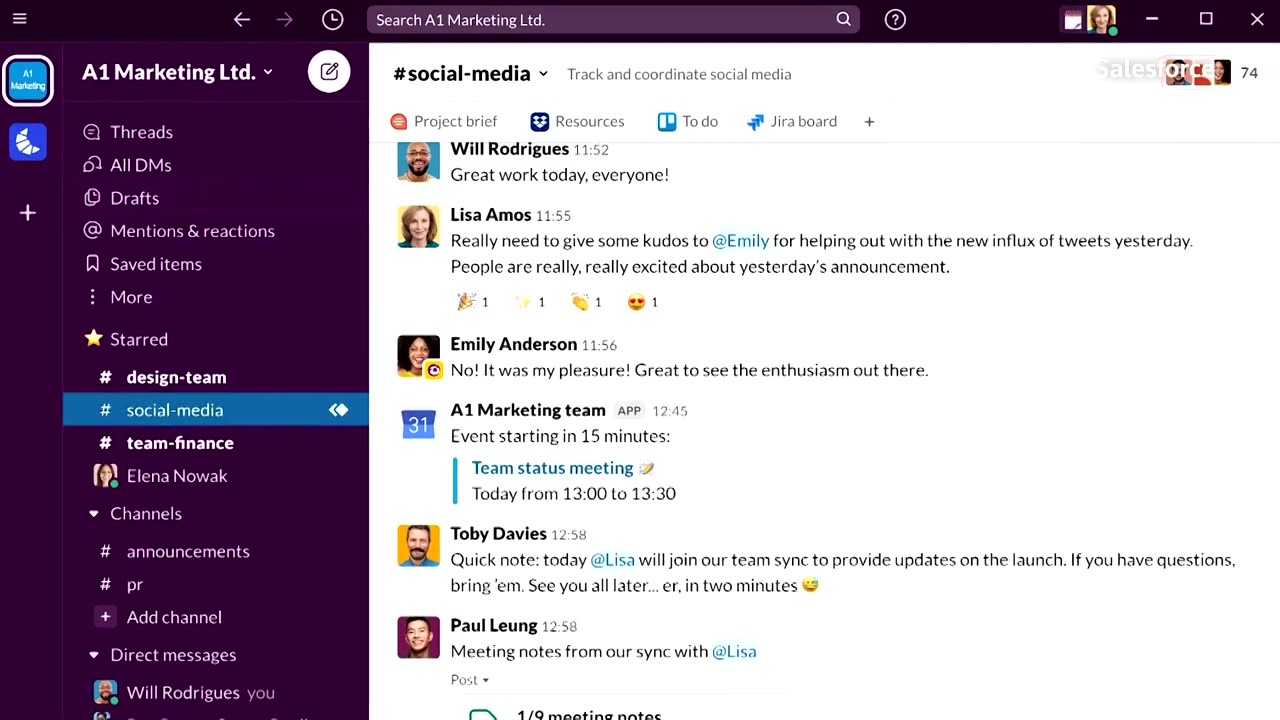Screen dimensions: 1280x720
Task: Click the Search A1 Marketing Ltd. field
Action: click(613, 19)
